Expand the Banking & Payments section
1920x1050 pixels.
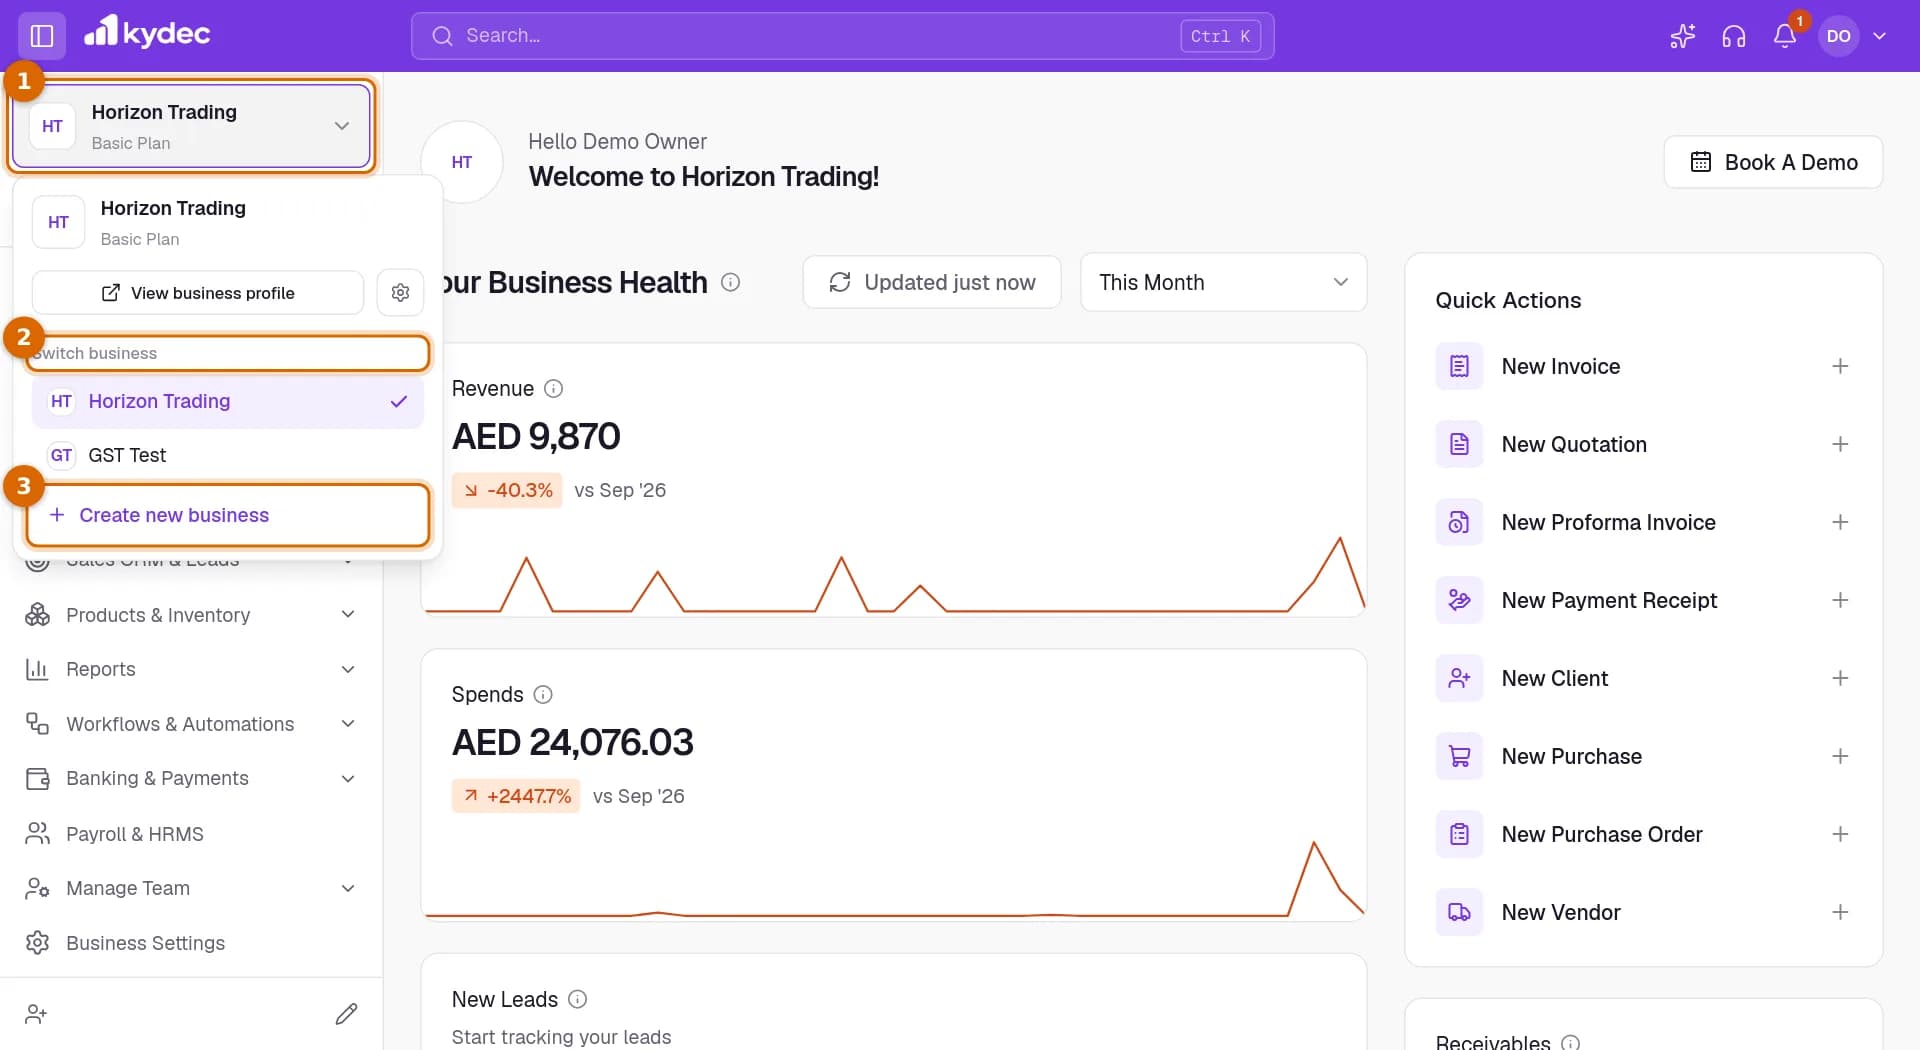(191, 778)
